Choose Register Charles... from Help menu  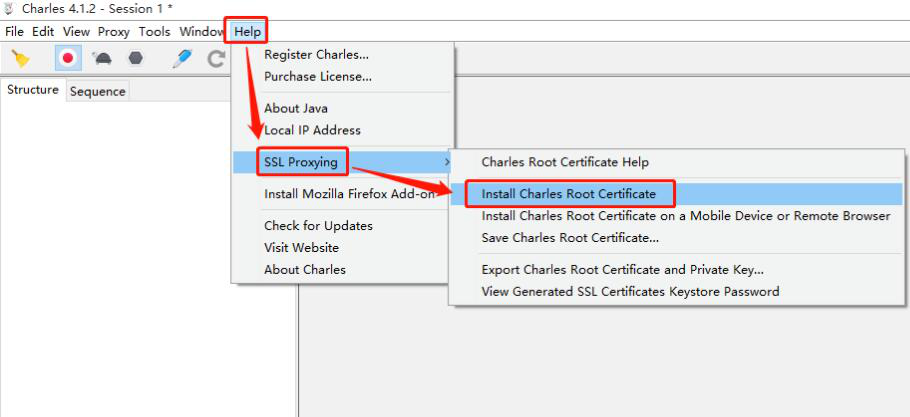pos(342,55)
